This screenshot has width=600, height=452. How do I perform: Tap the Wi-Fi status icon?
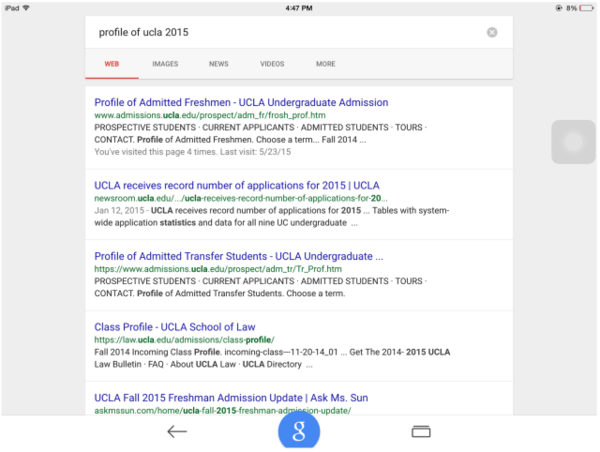[x=26, y=8]
